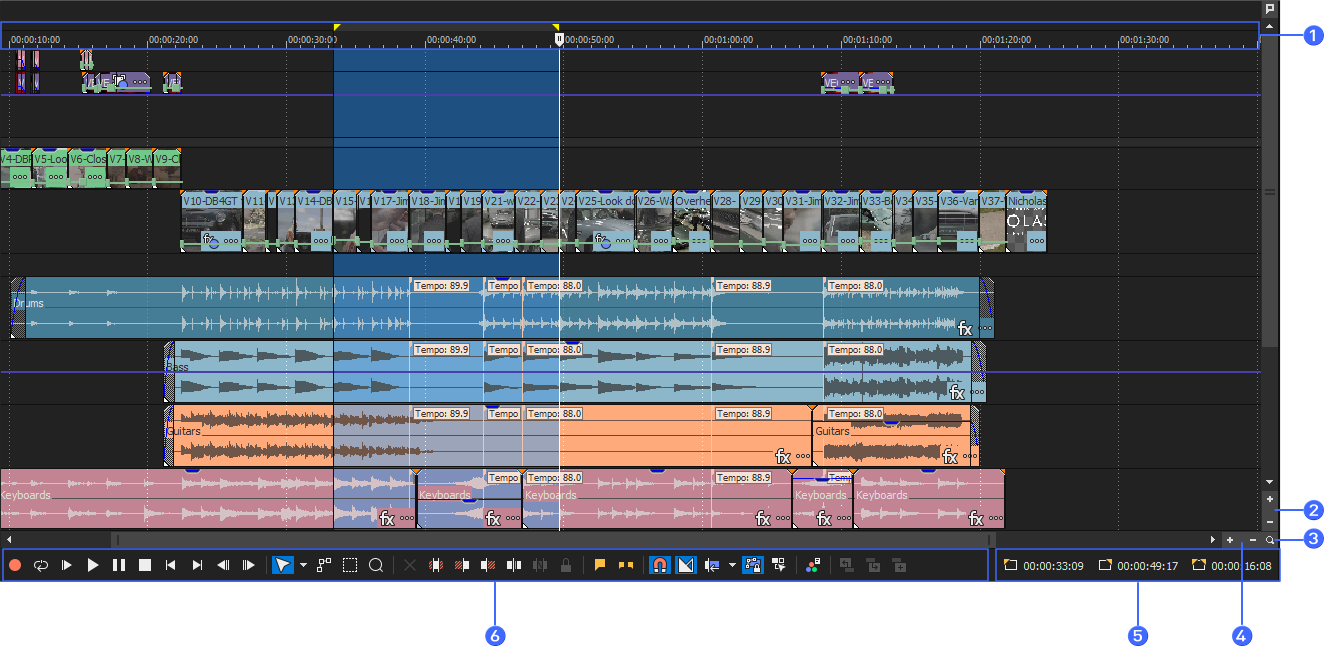This screenshot has height=646, width=1324.
Task: Click the selection start time field 00:00:33:09
Action: pos(1052,566)
